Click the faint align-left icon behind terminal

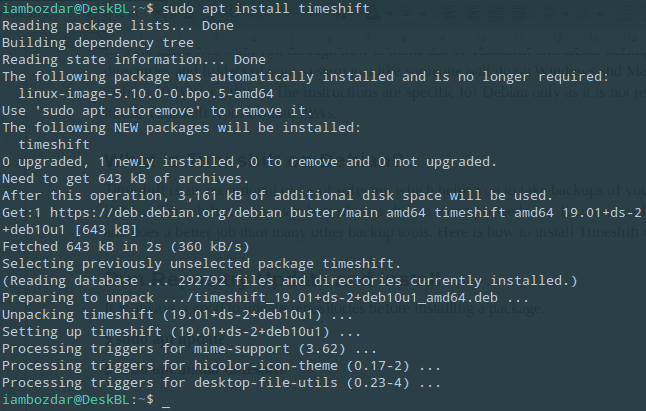pyautogui.click(x=450, y=12)
